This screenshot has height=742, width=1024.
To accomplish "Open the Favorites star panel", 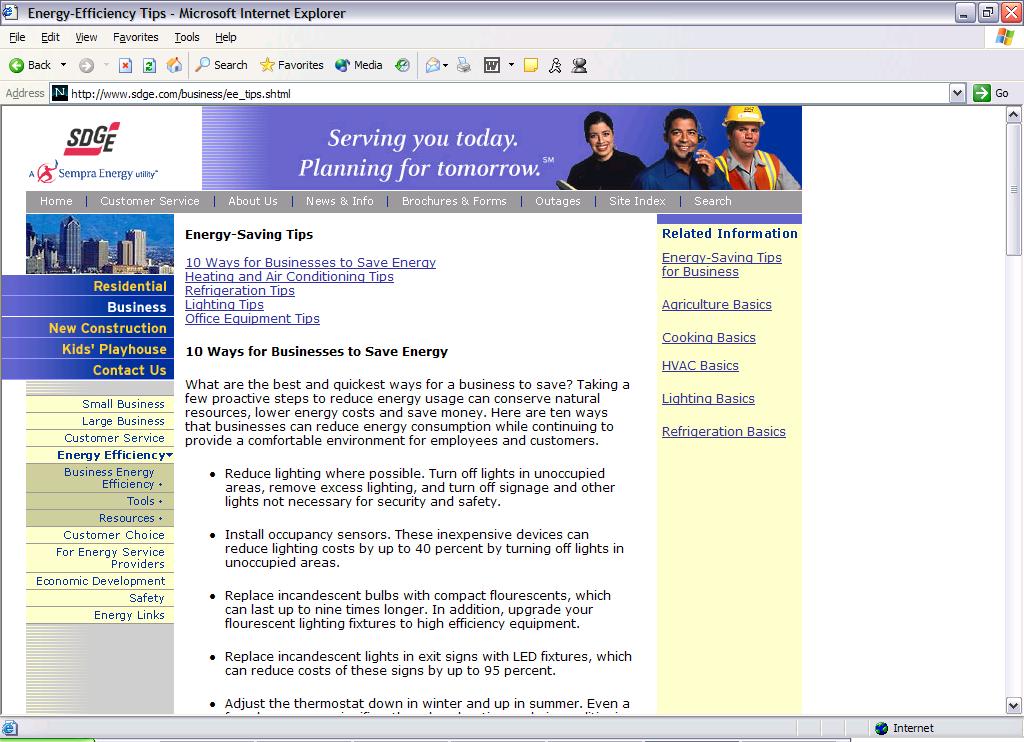I will tap(292, 65).
